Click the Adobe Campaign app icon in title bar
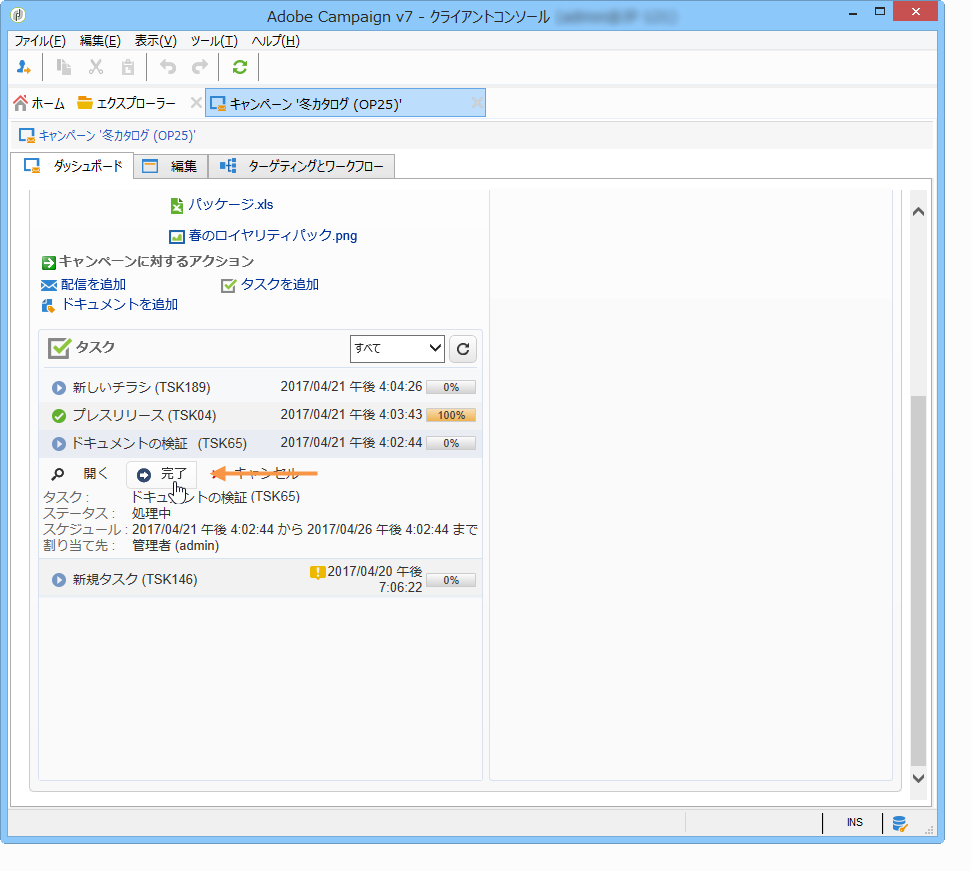Screen dimensions: 971x871 (x=18, y=14)
